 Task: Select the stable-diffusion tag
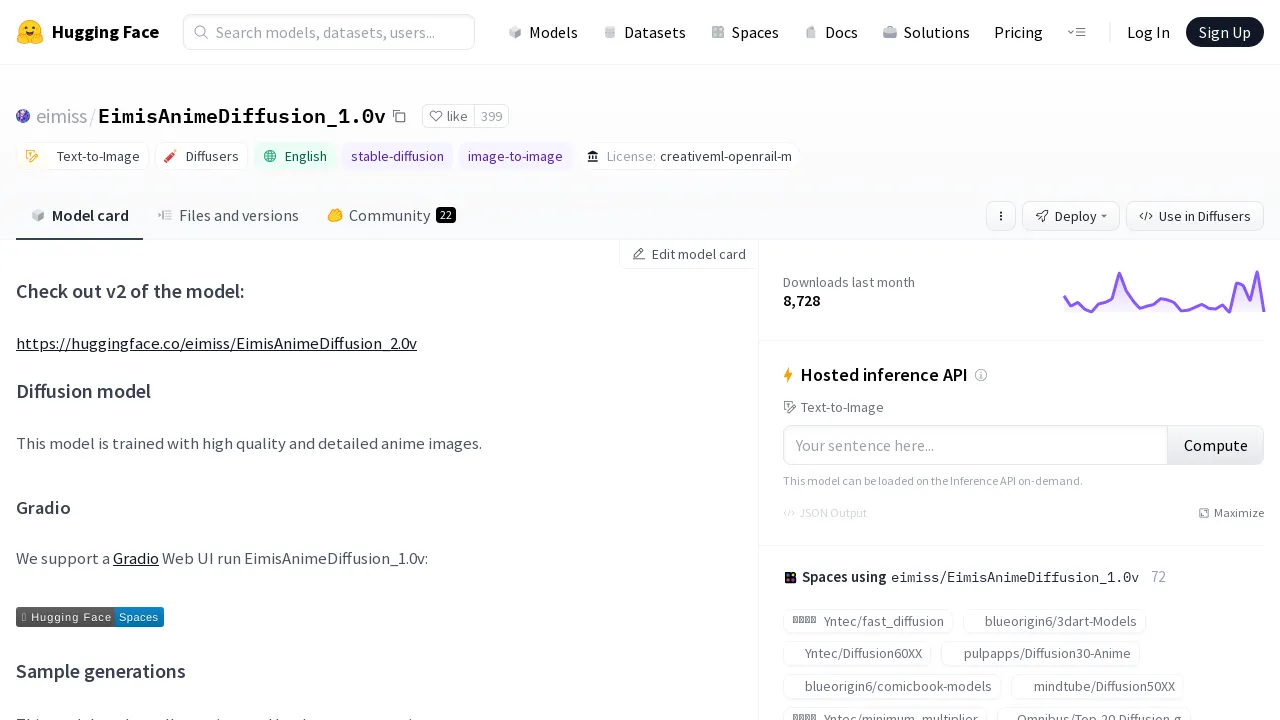397,156
